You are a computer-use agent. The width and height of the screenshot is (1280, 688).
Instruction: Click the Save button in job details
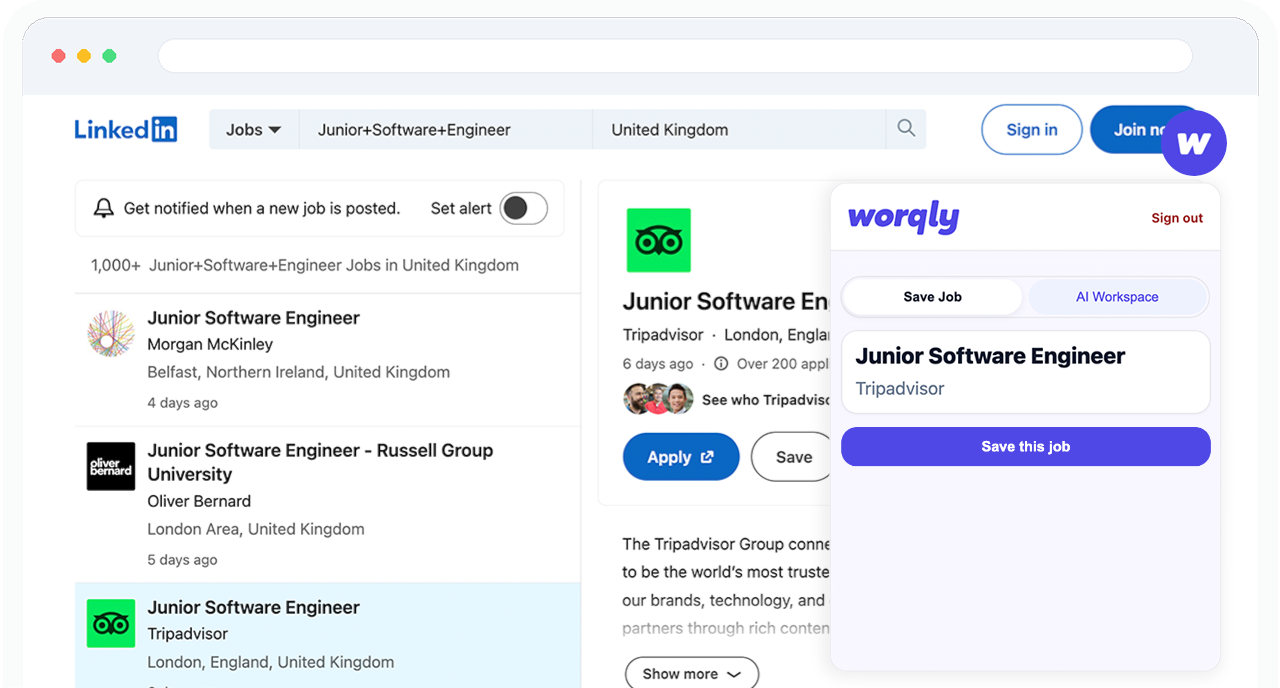(x=793, y=457)
